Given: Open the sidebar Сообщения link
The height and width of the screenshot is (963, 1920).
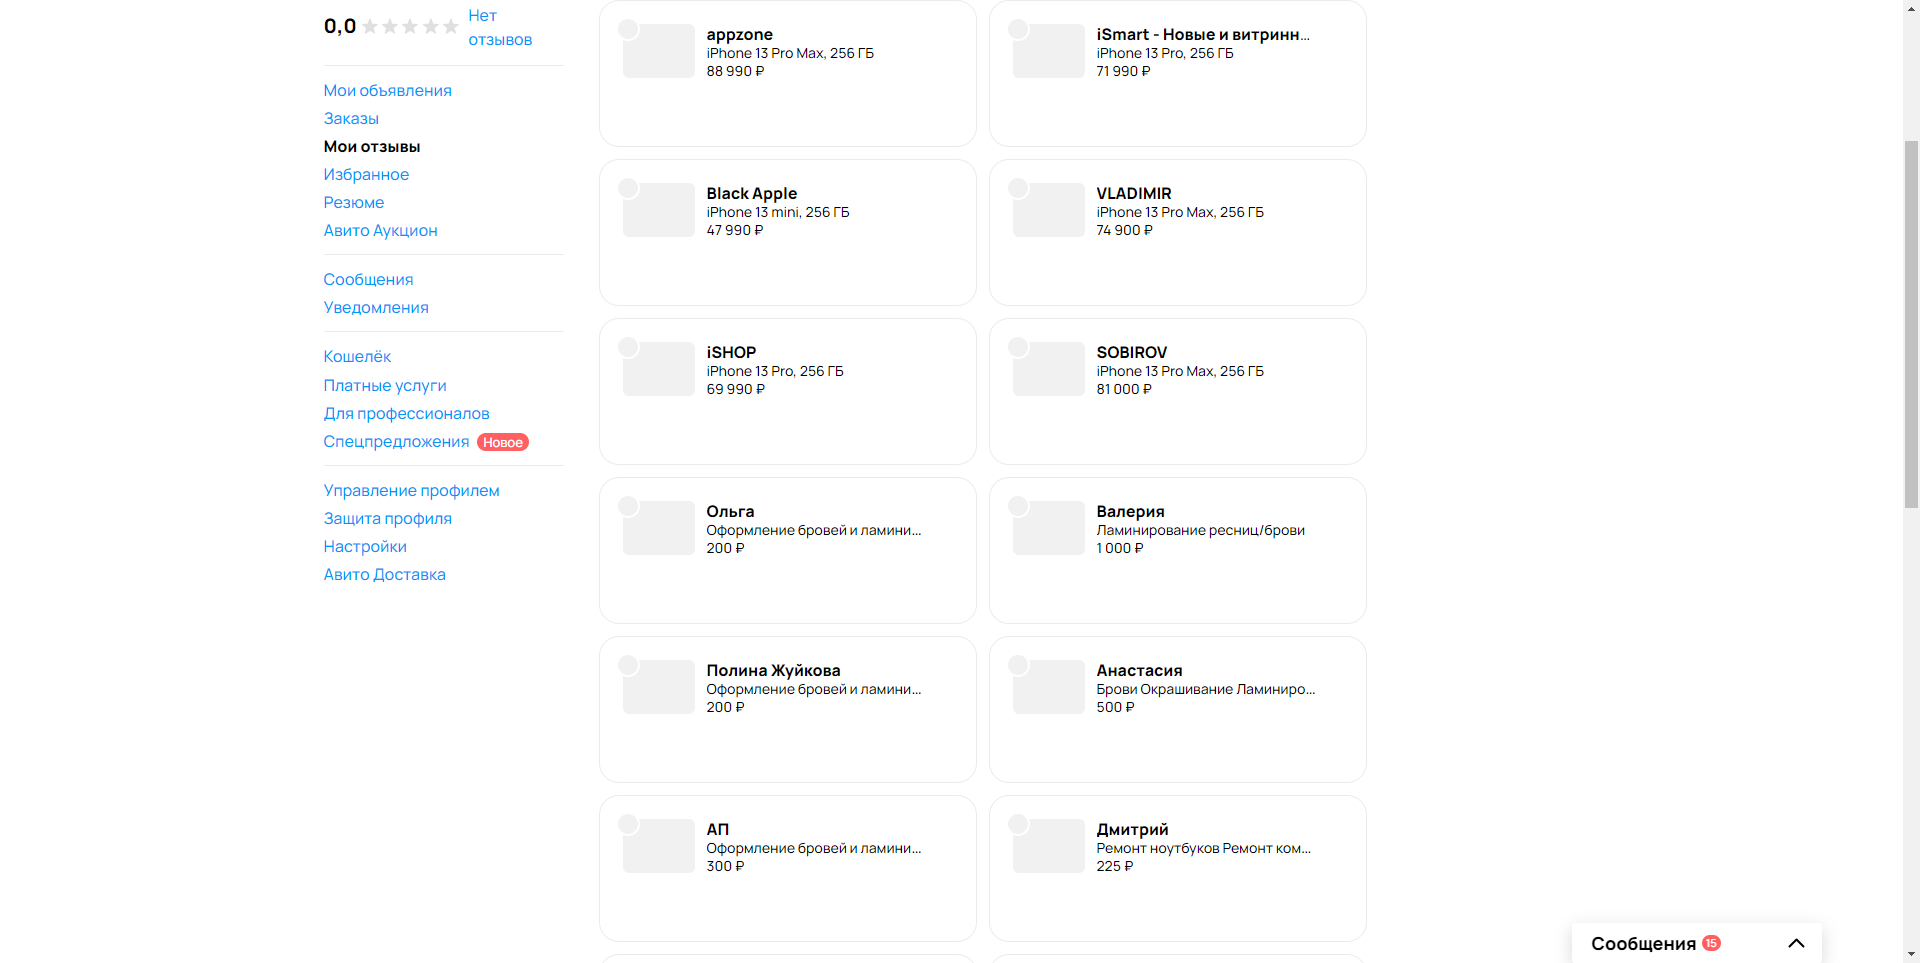Looking at the screenshot, I should click(368, 279).
